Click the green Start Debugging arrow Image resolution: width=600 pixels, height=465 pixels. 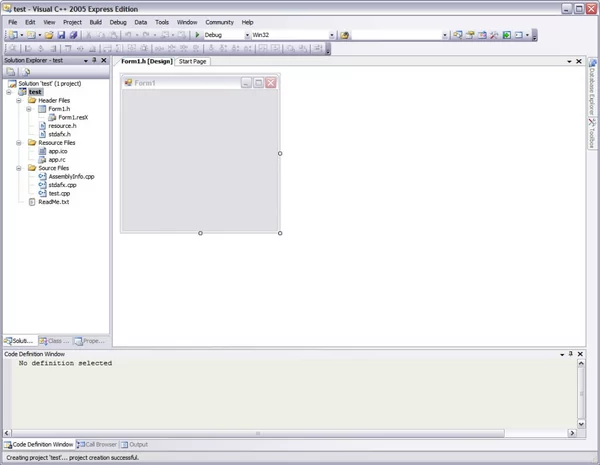(197, 35)
